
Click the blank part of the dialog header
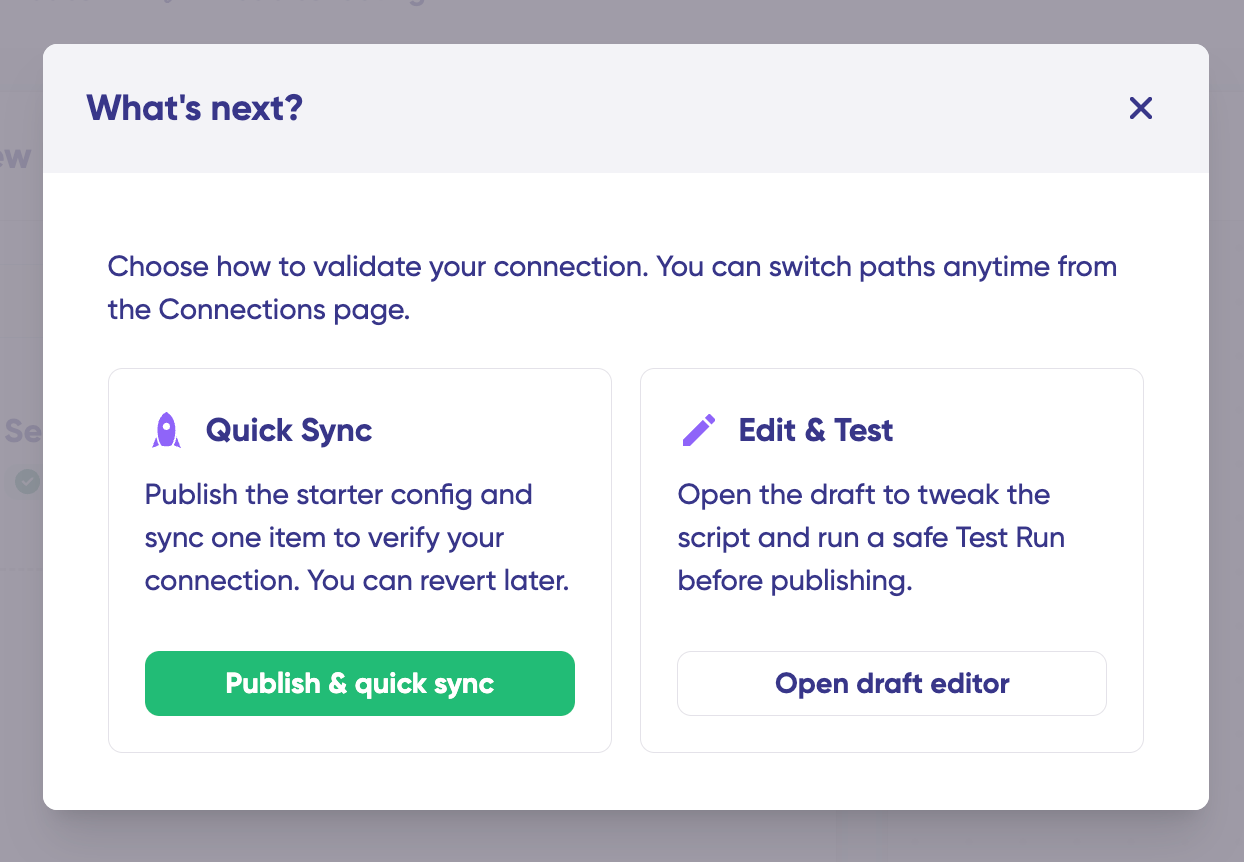click(x=700, y=108)
